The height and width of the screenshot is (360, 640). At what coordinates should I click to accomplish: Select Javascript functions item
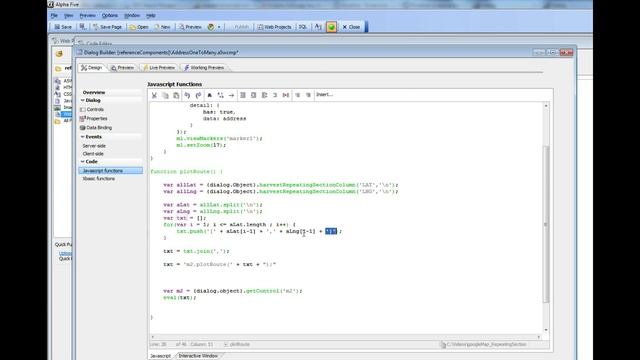click(x=111, y=171)
